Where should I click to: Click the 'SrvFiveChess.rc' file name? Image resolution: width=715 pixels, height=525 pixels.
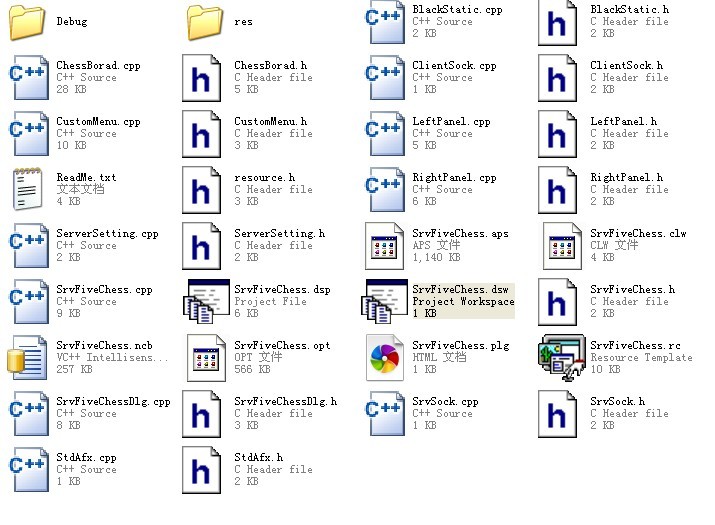tap(635, 346)
